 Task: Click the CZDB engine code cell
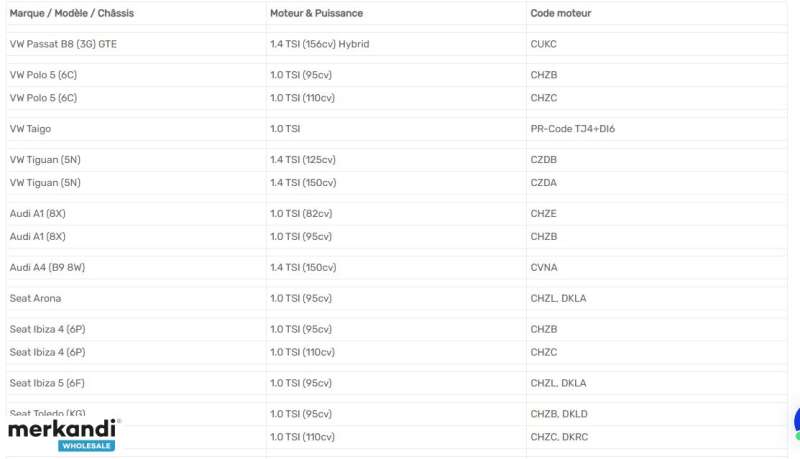click(x=543, y=160)
